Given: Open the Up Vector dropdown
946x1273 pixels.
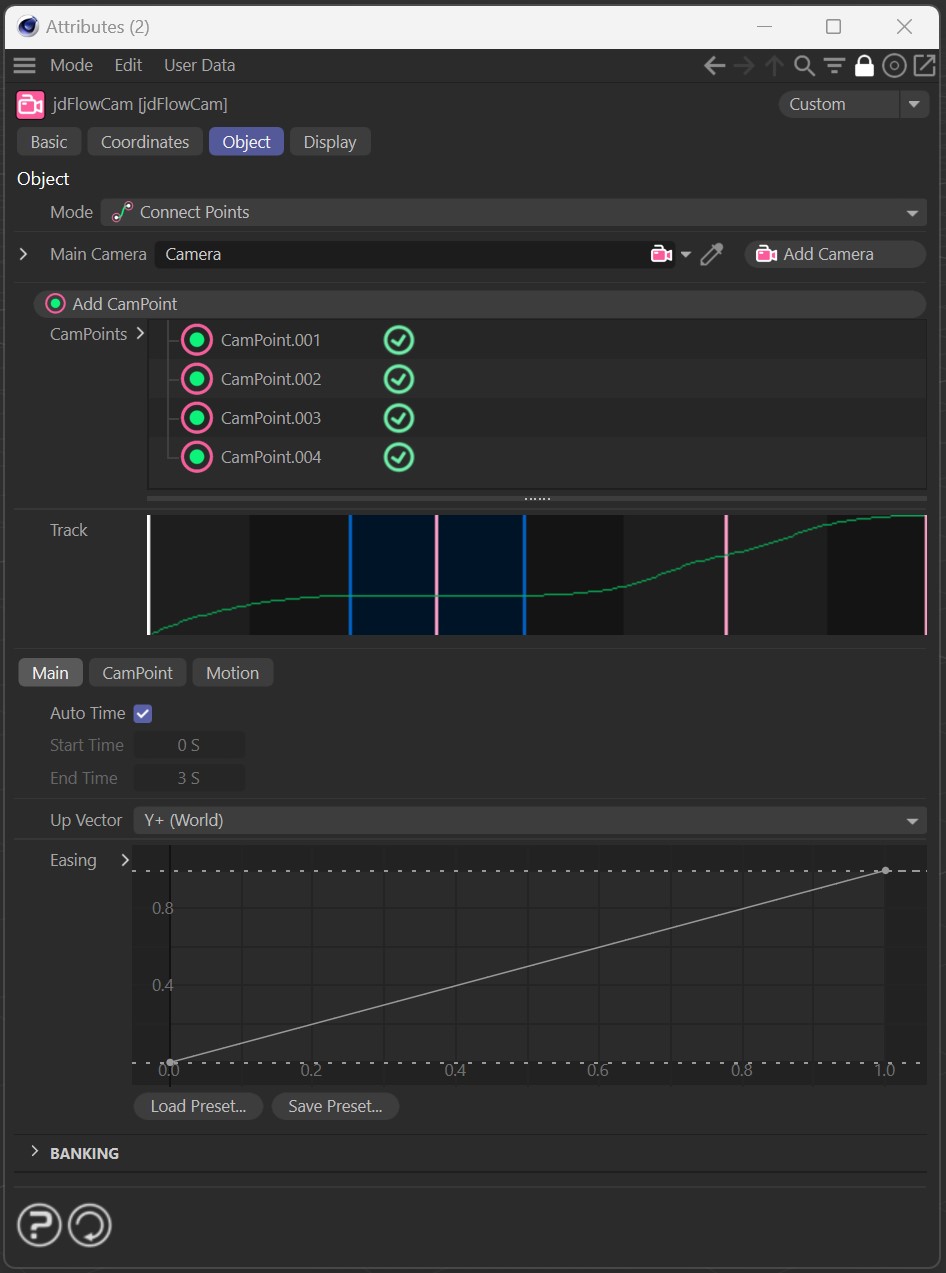Looking at the screenshot, I should pos(529,821).
